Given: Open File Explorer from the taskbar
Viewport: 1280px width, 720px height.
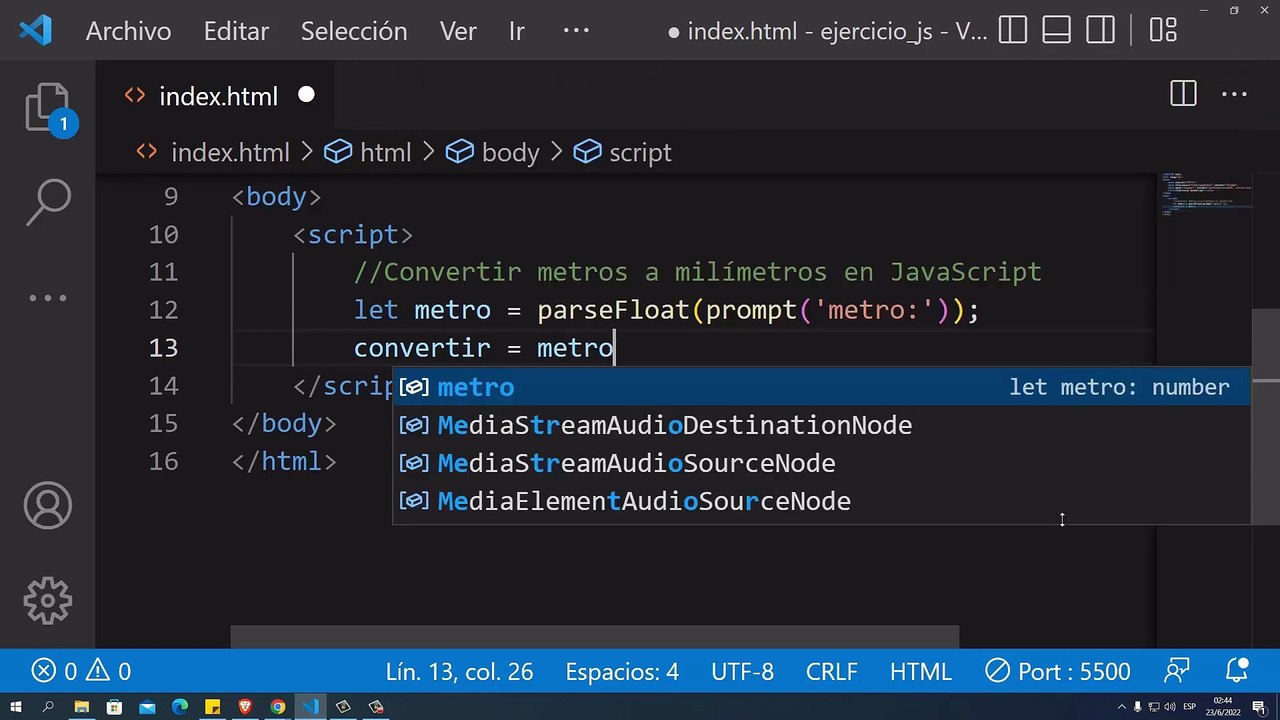Looking at the screenshot, I should tap(81, 707).
